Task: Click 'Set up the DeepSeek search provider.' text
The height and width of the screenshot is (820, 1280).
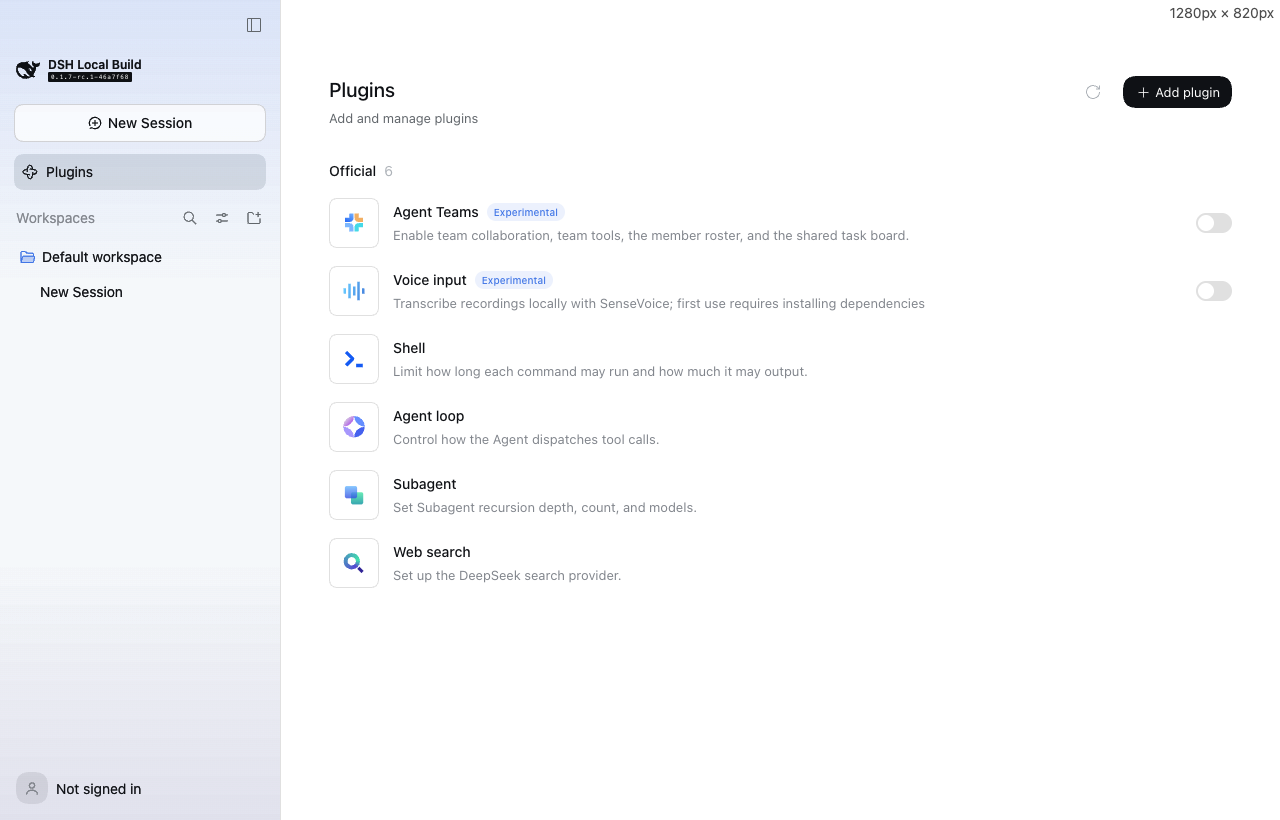Action: [507, 576]
